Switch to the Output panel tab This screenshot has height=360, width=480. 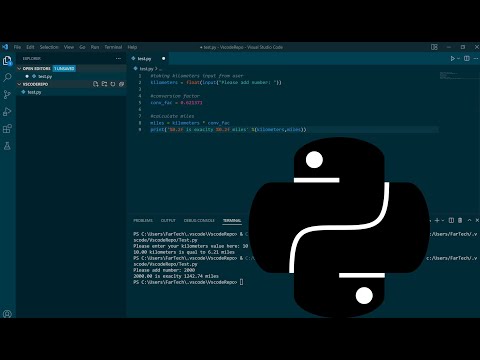[x=168, y=220]
